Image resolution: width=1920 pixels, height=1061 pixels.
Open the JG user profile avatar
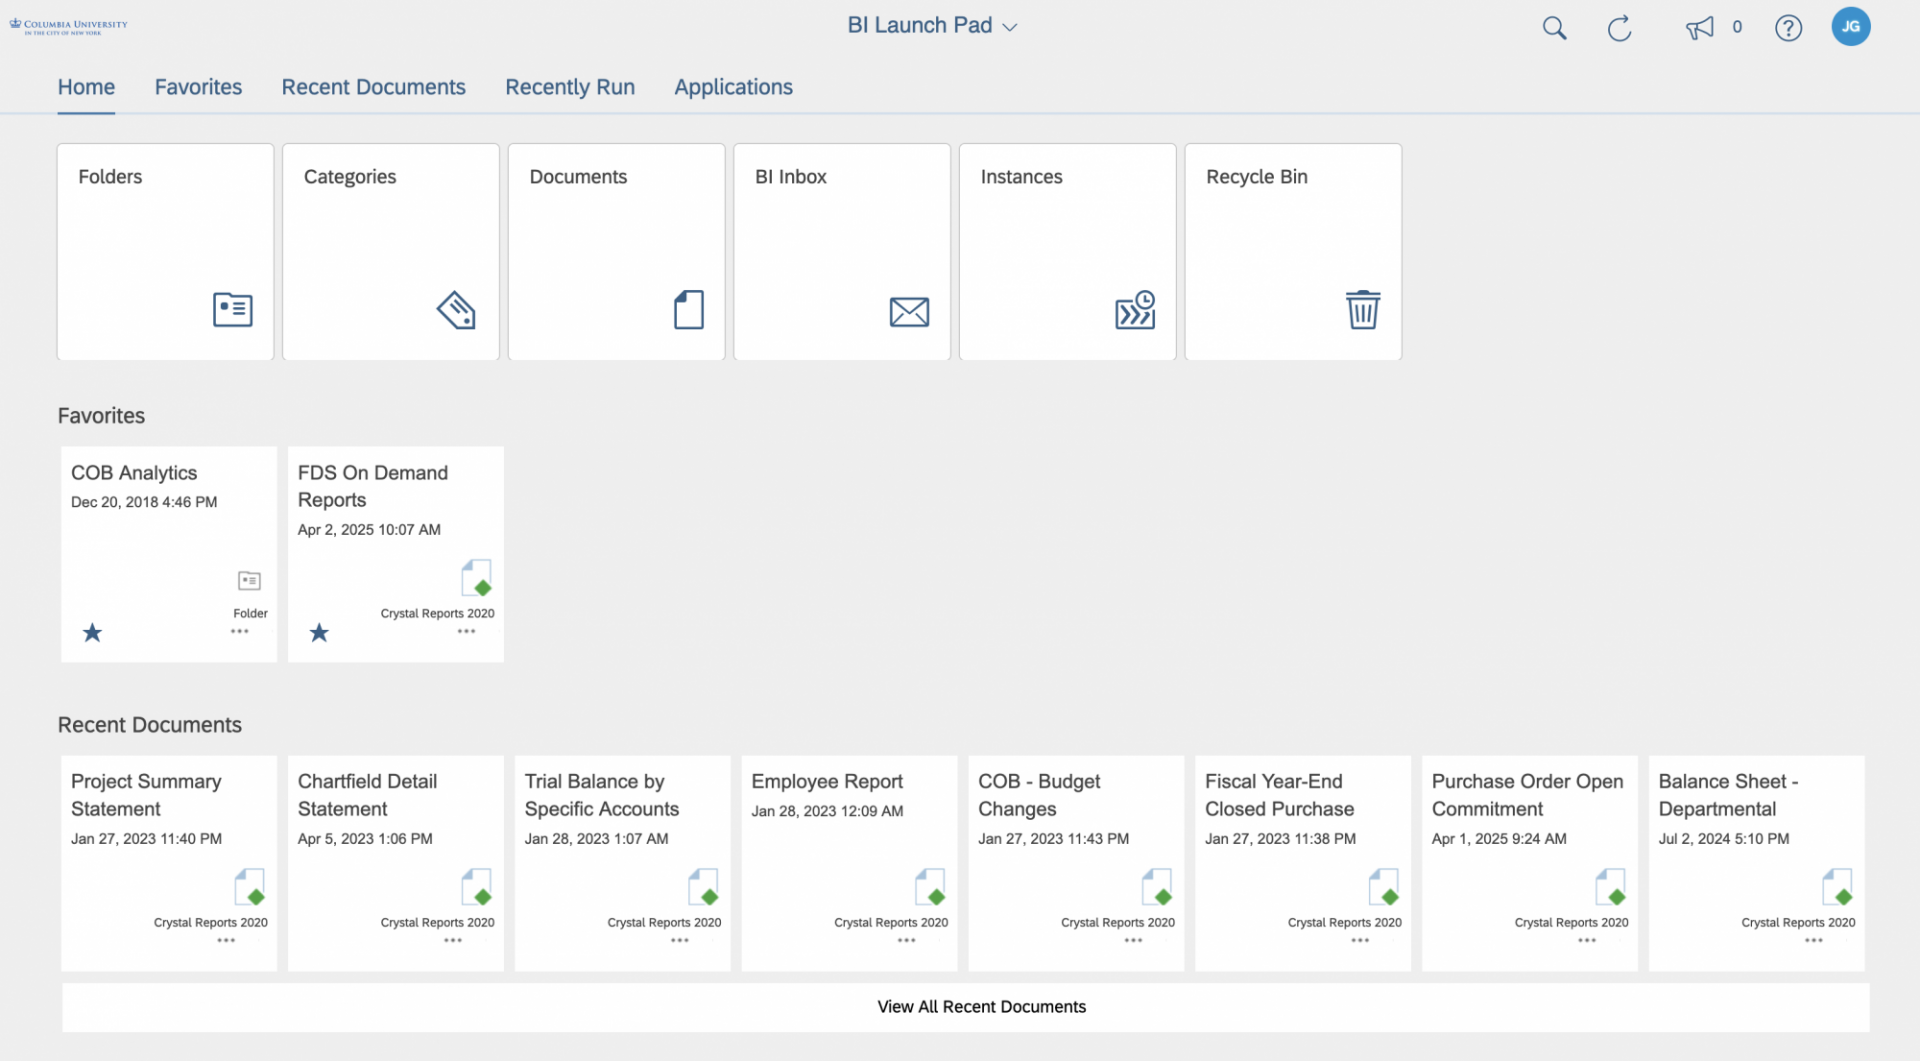1850,27
